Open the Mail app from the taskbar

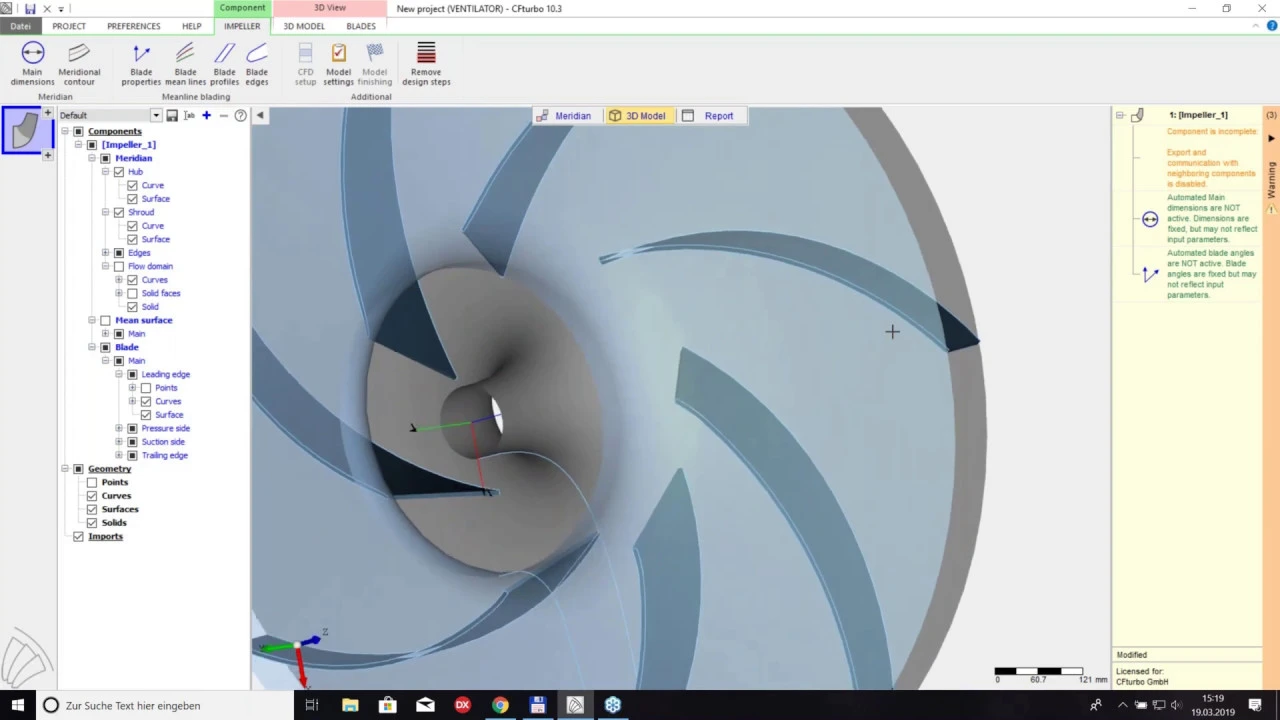425,705
